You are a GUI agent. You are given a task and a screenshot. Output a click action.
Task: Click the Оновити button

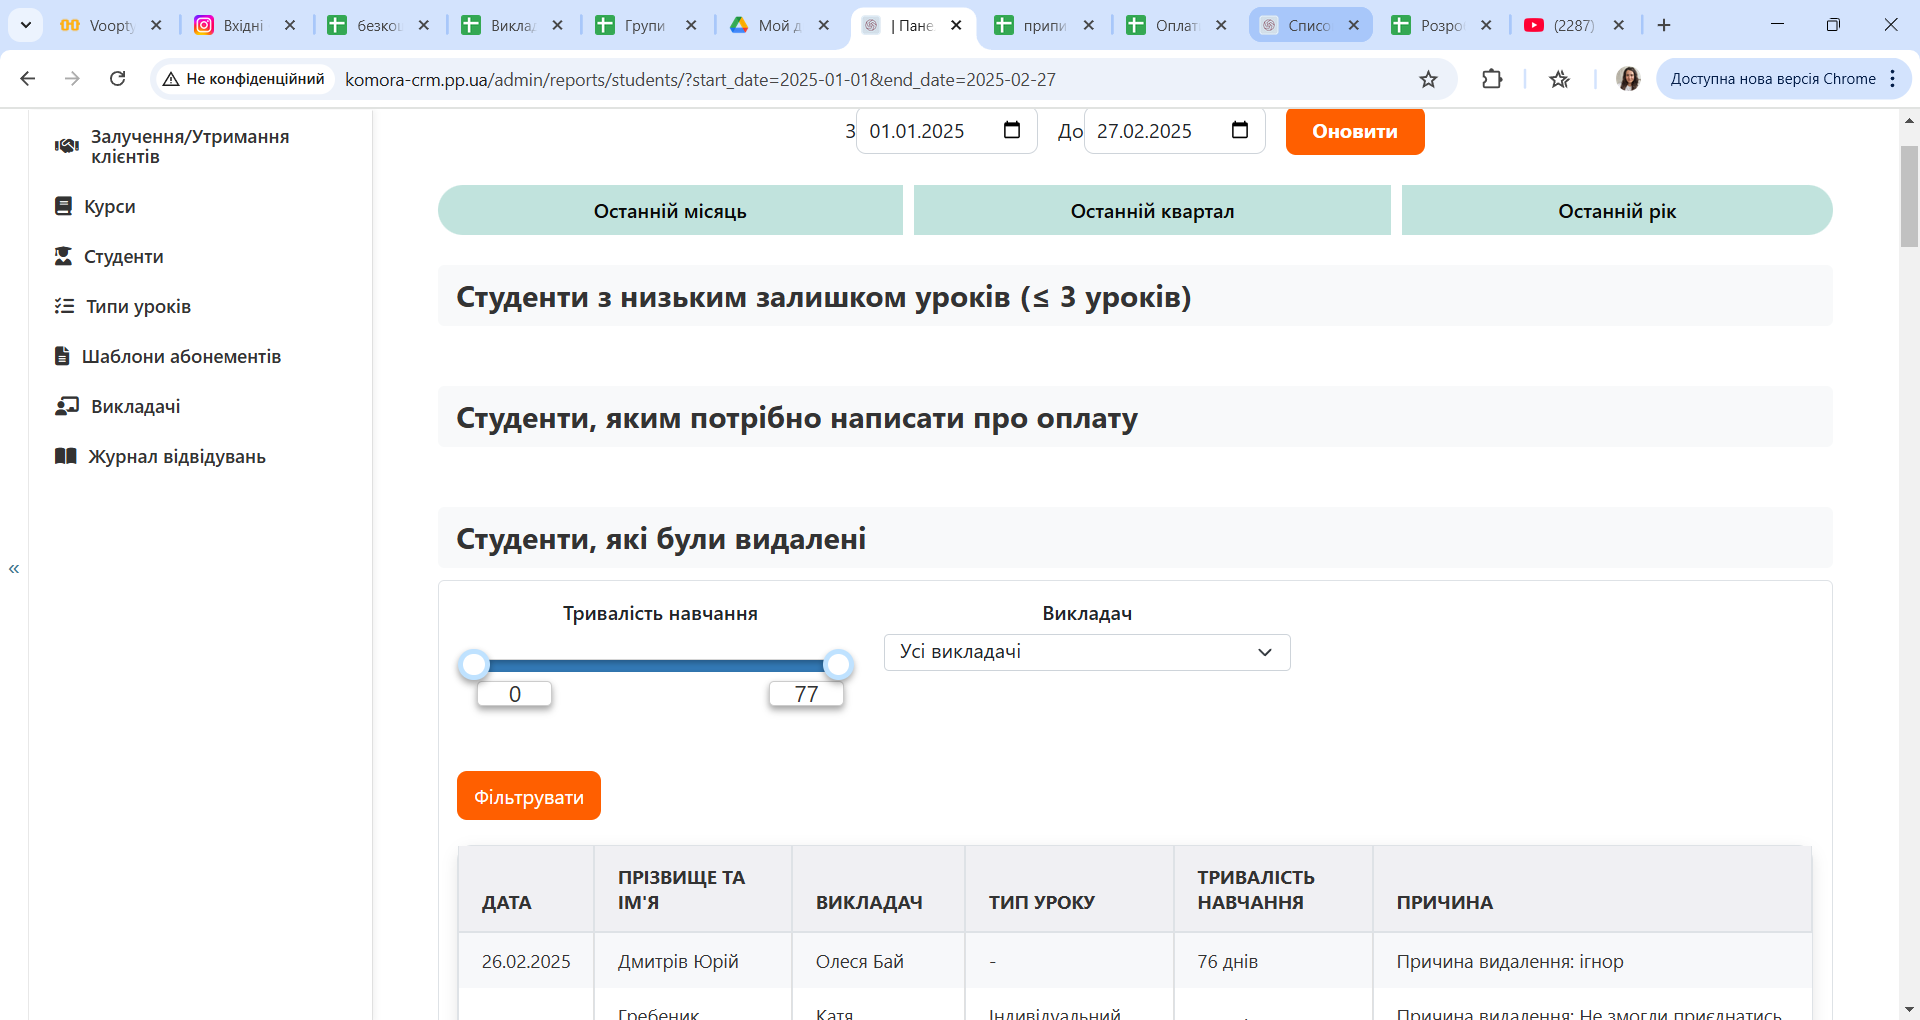click(x=1354, y=131)
